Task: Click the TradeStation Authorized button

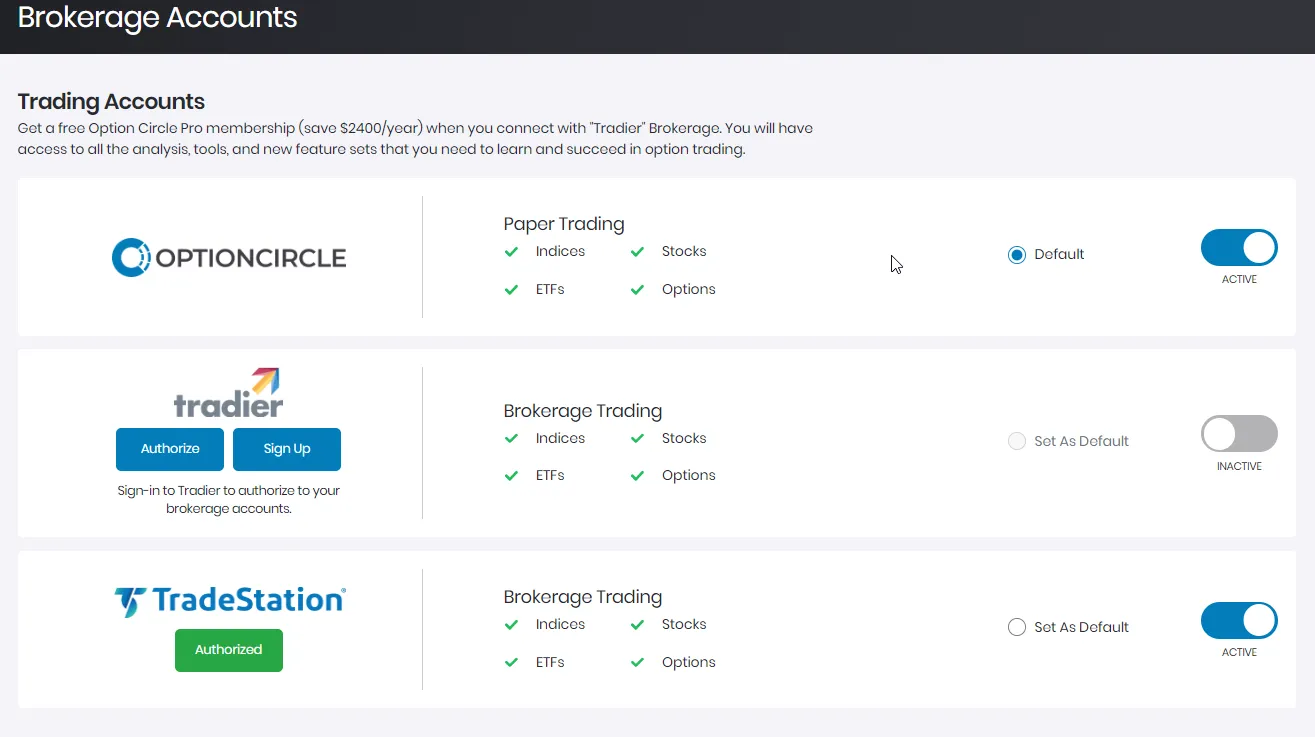Action: click(x=229, y=650)
